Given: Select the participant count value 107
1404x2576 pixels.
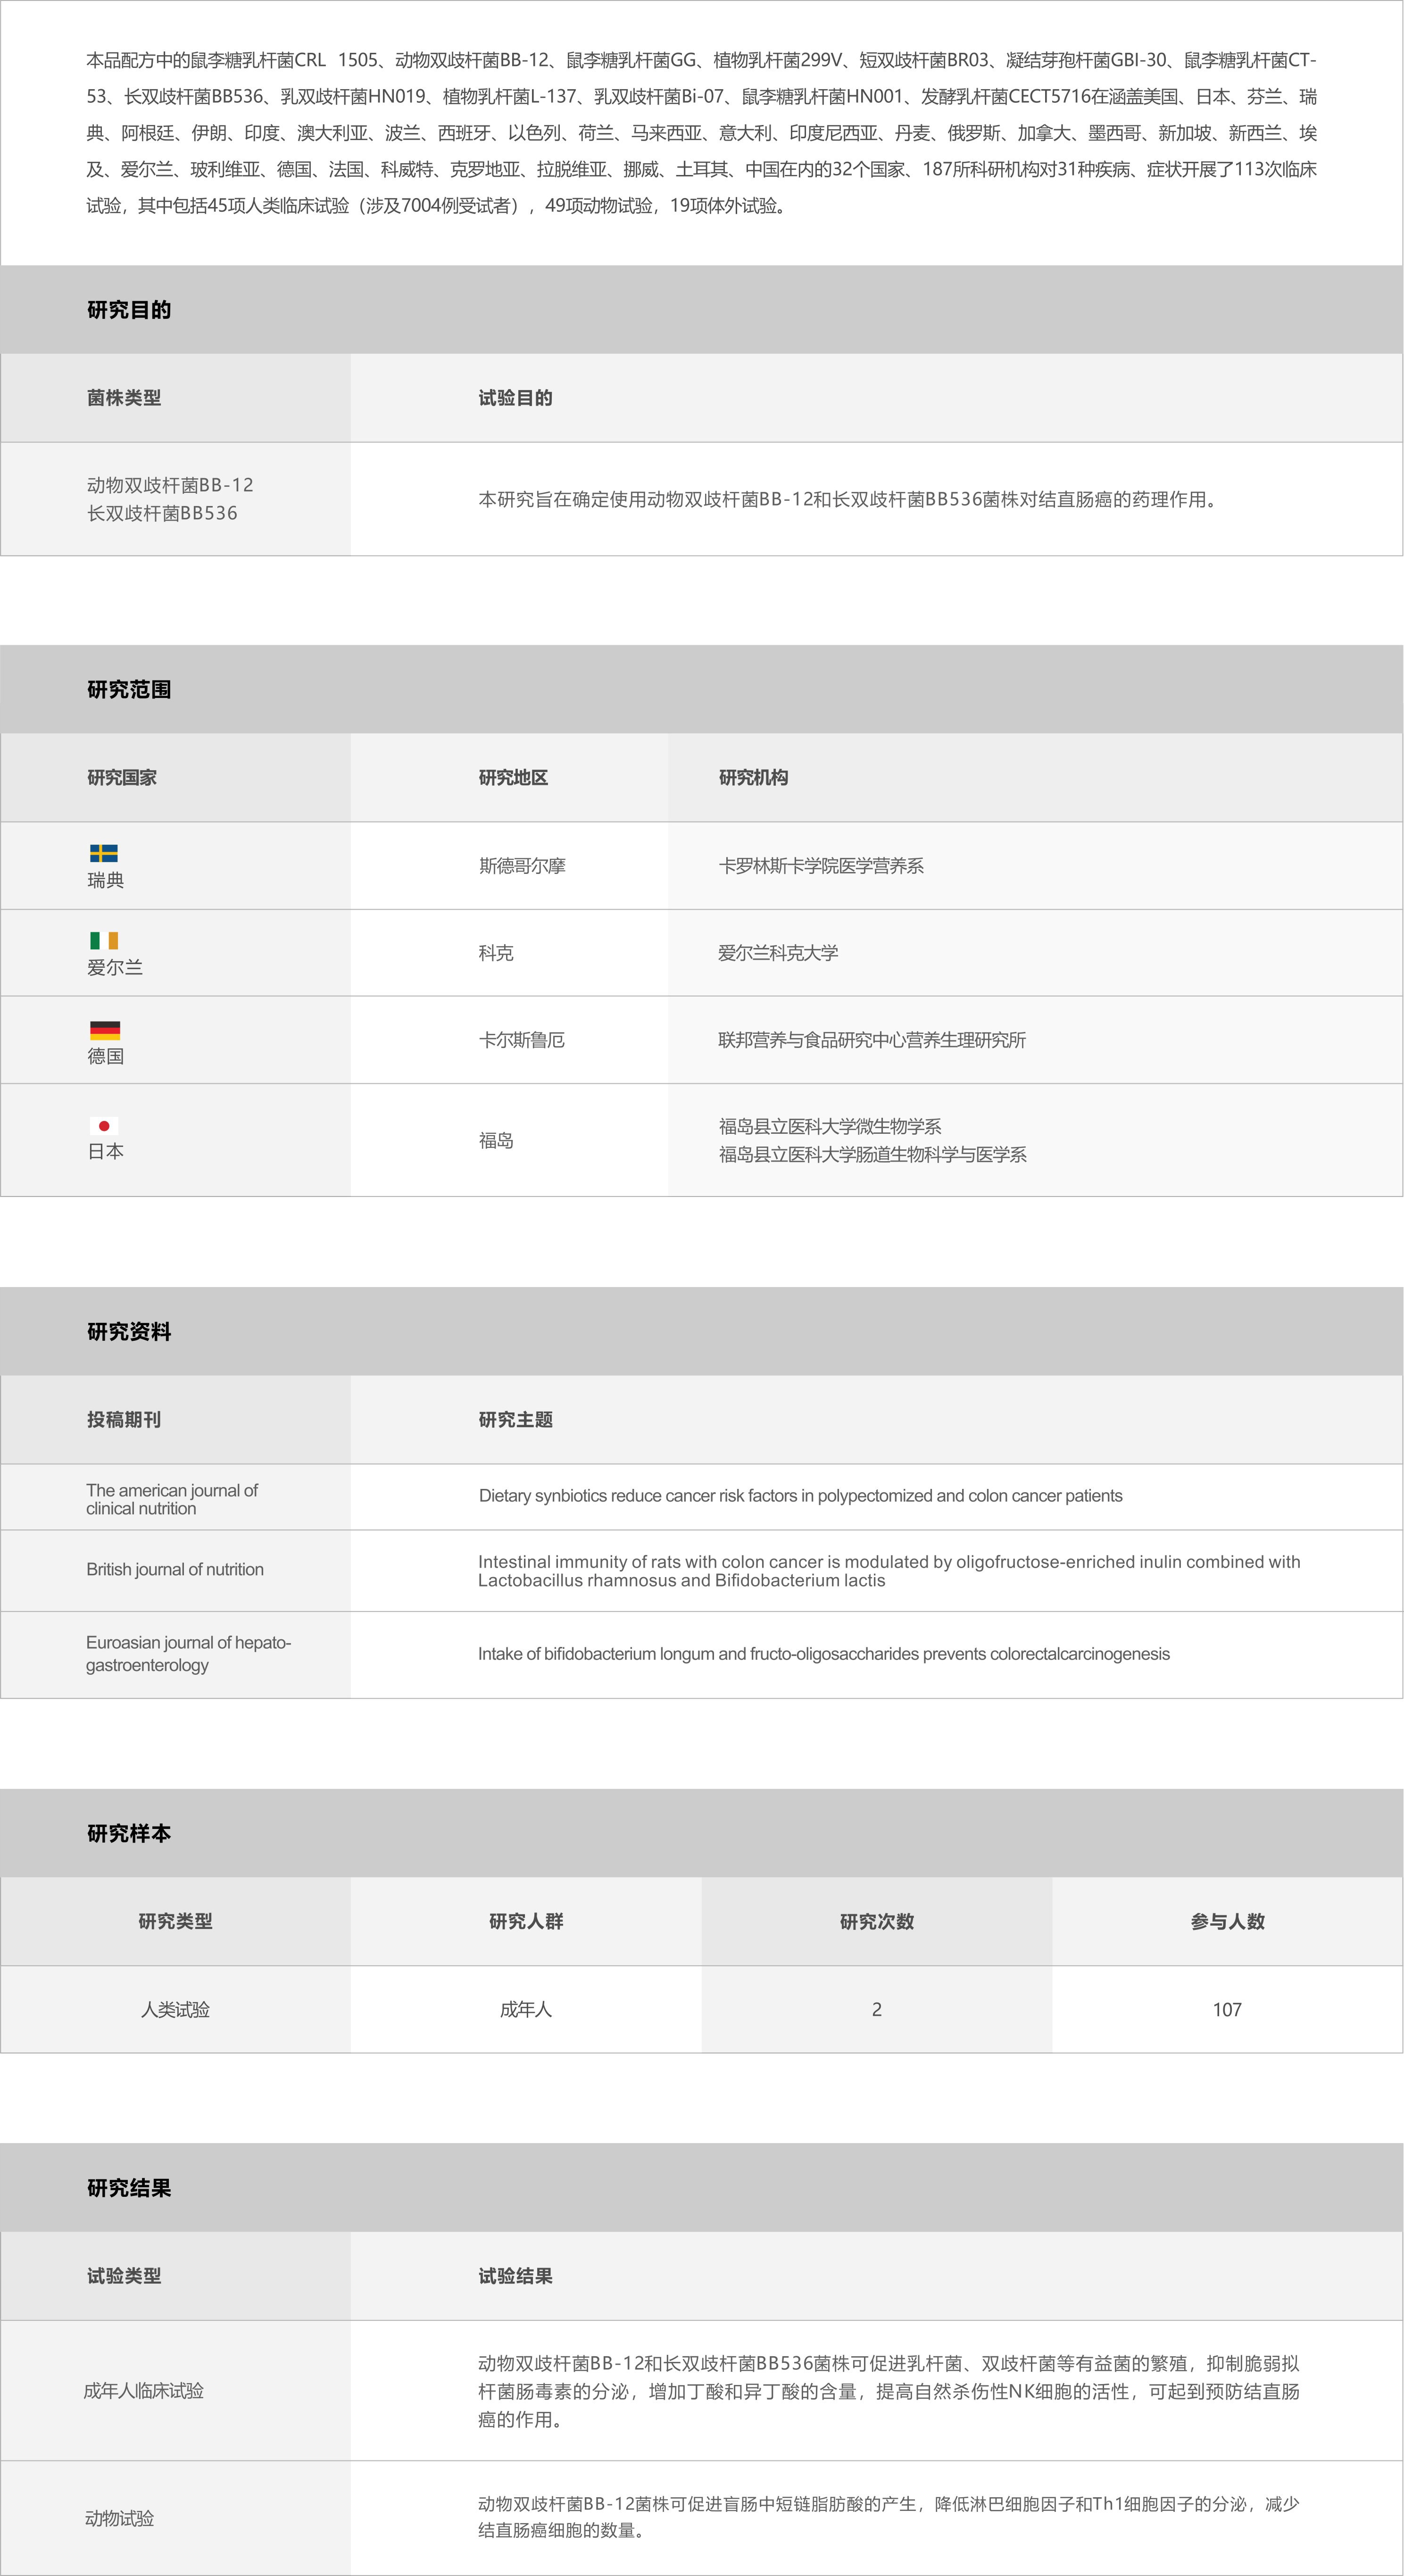Looking at the screenshot, I should 1227,2009.
